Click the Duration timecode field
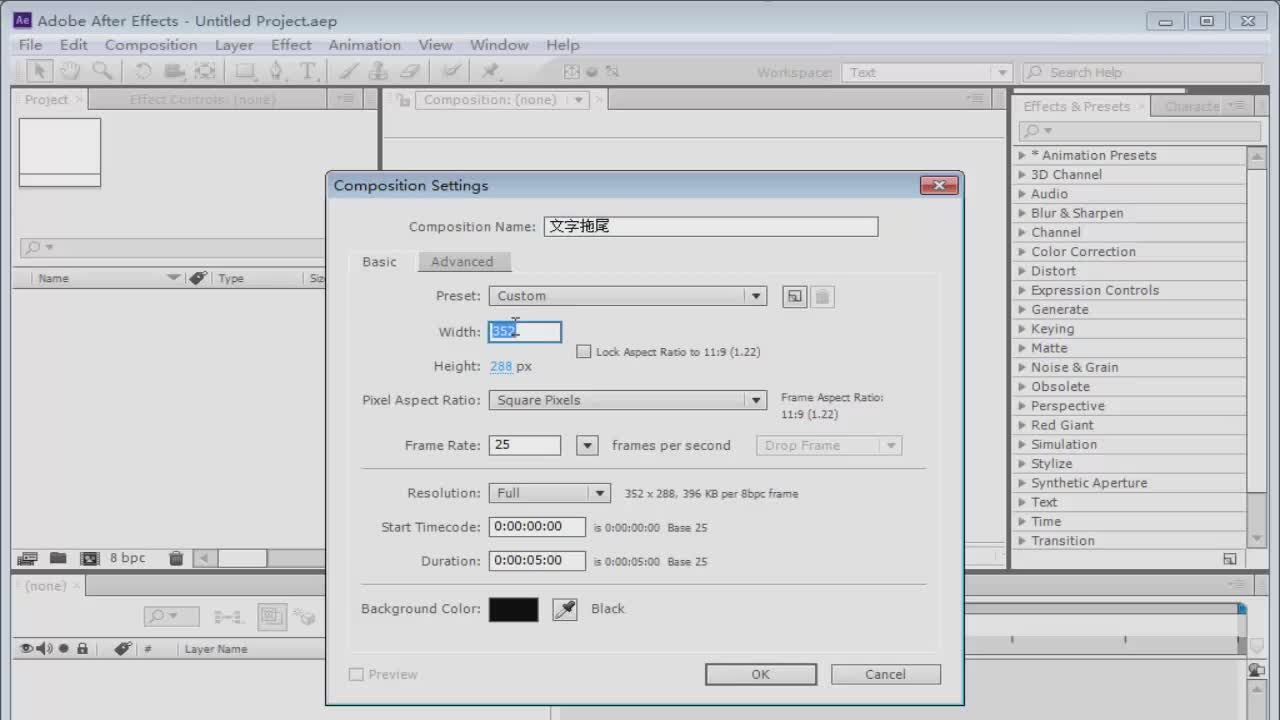Screen dimensions: 1280x720 (x=537, y=561)
